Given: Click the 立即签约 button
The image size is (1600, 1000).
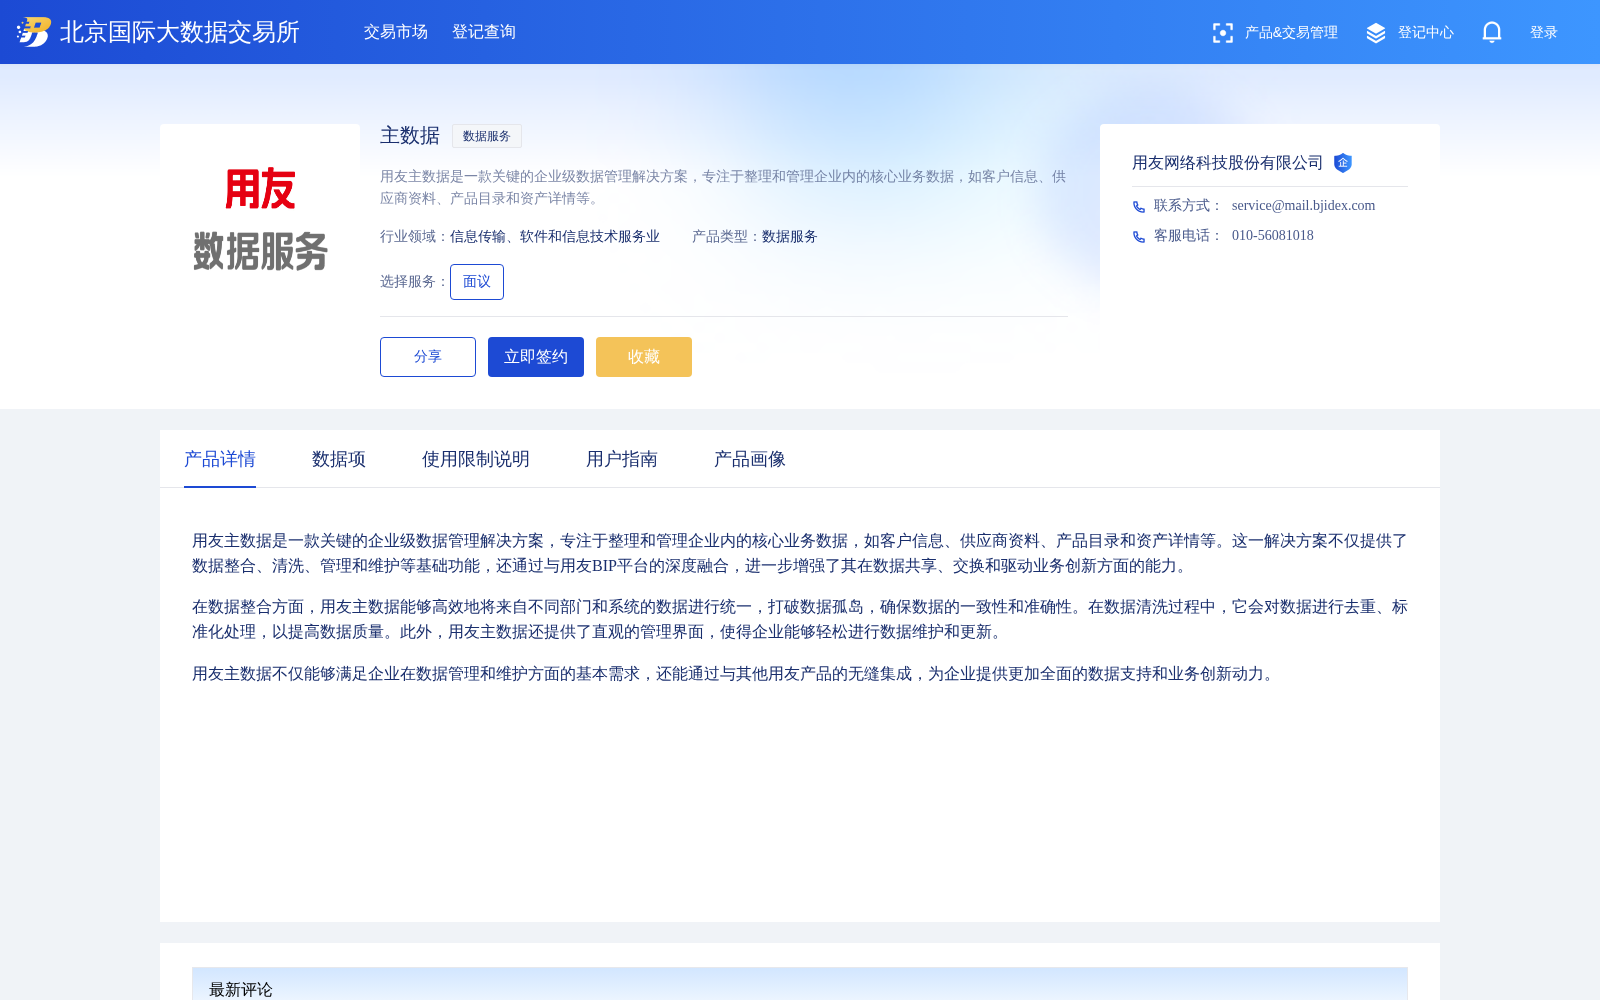Looking at the screenshot, I should click(x=536, y=357).
